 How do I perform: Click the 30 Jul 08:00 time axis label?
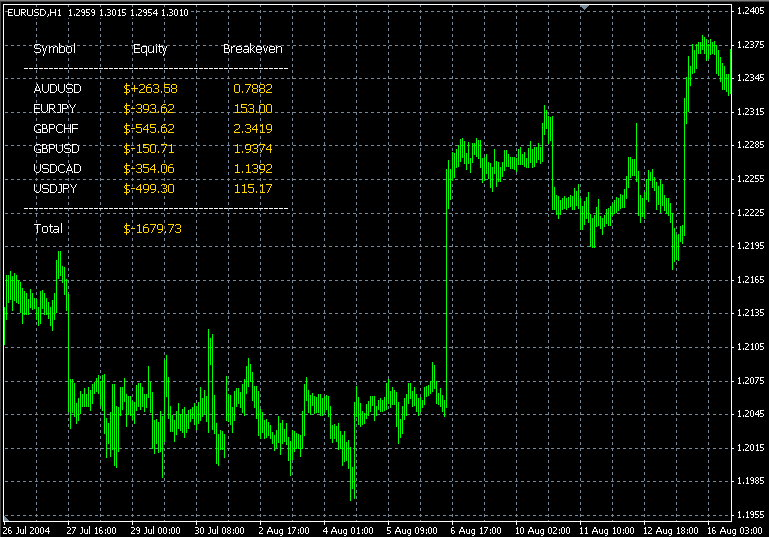pos(220,531)
